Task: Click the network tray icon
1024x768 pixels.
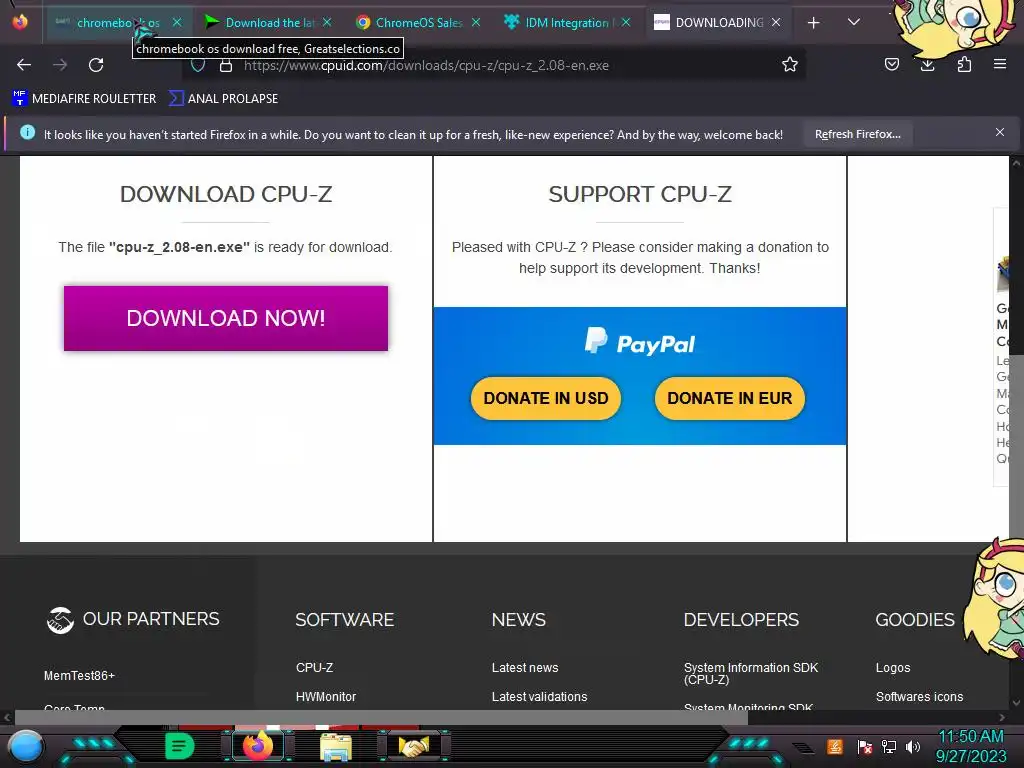Action: (889, 746)
